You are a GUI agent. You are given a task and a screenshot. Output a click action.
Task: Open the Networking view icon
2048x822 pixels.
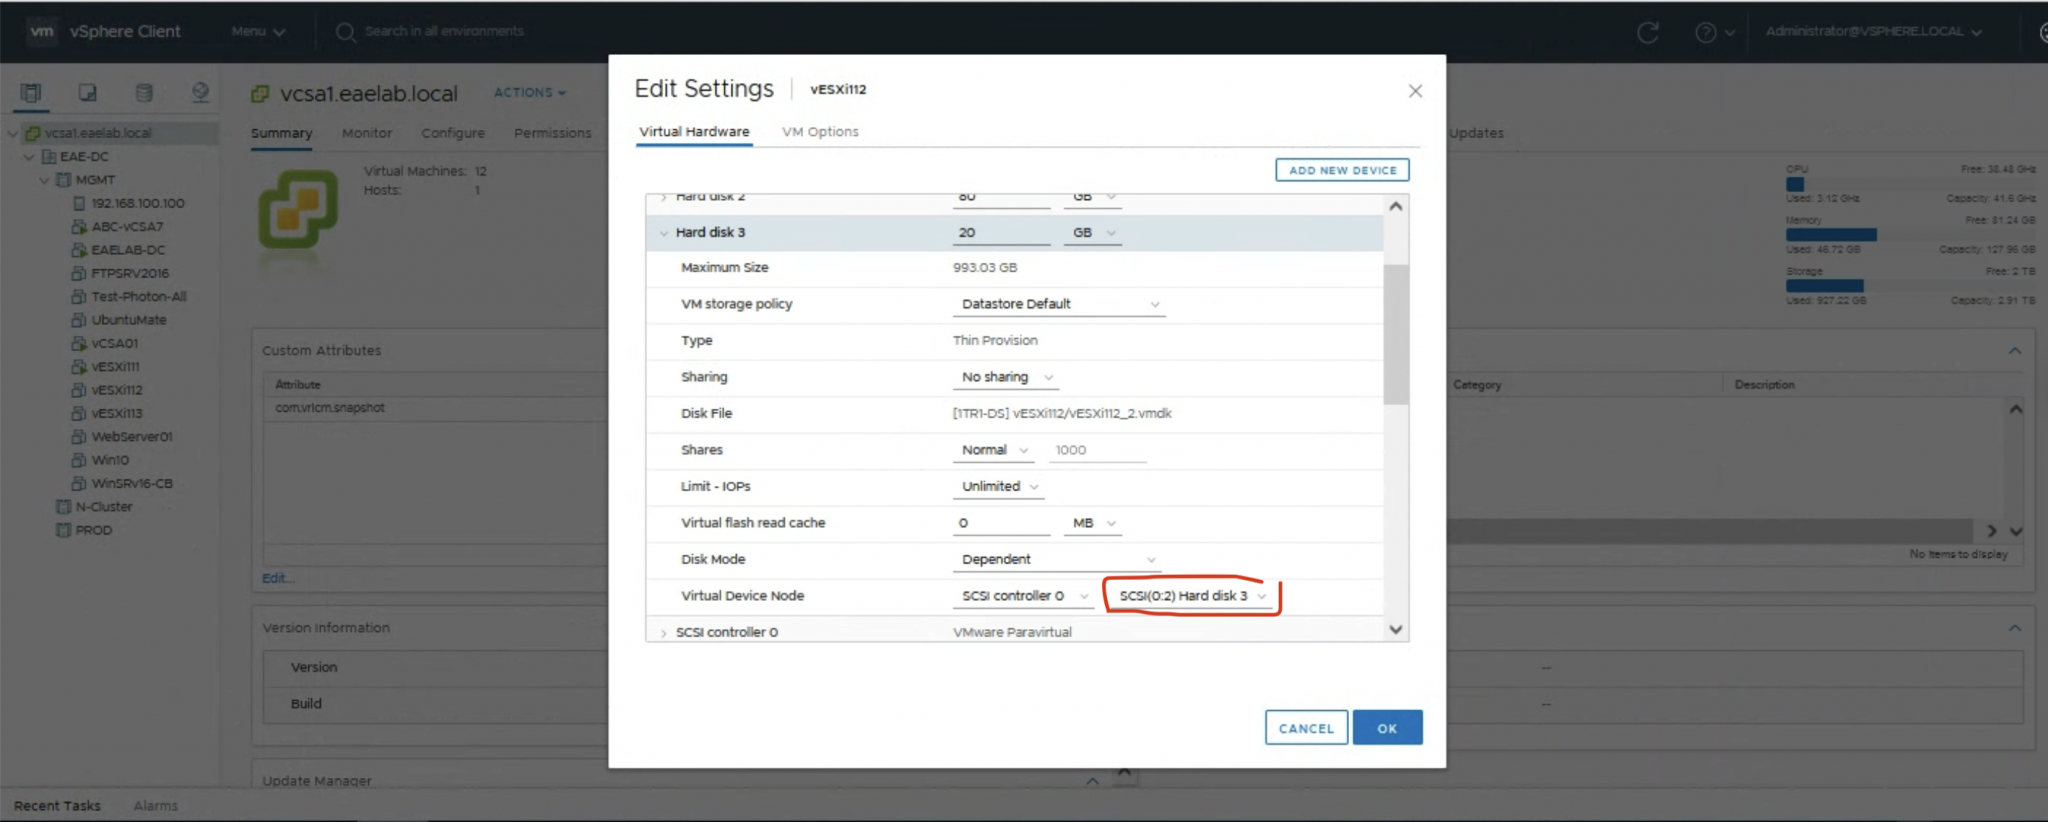coord(200,93)
